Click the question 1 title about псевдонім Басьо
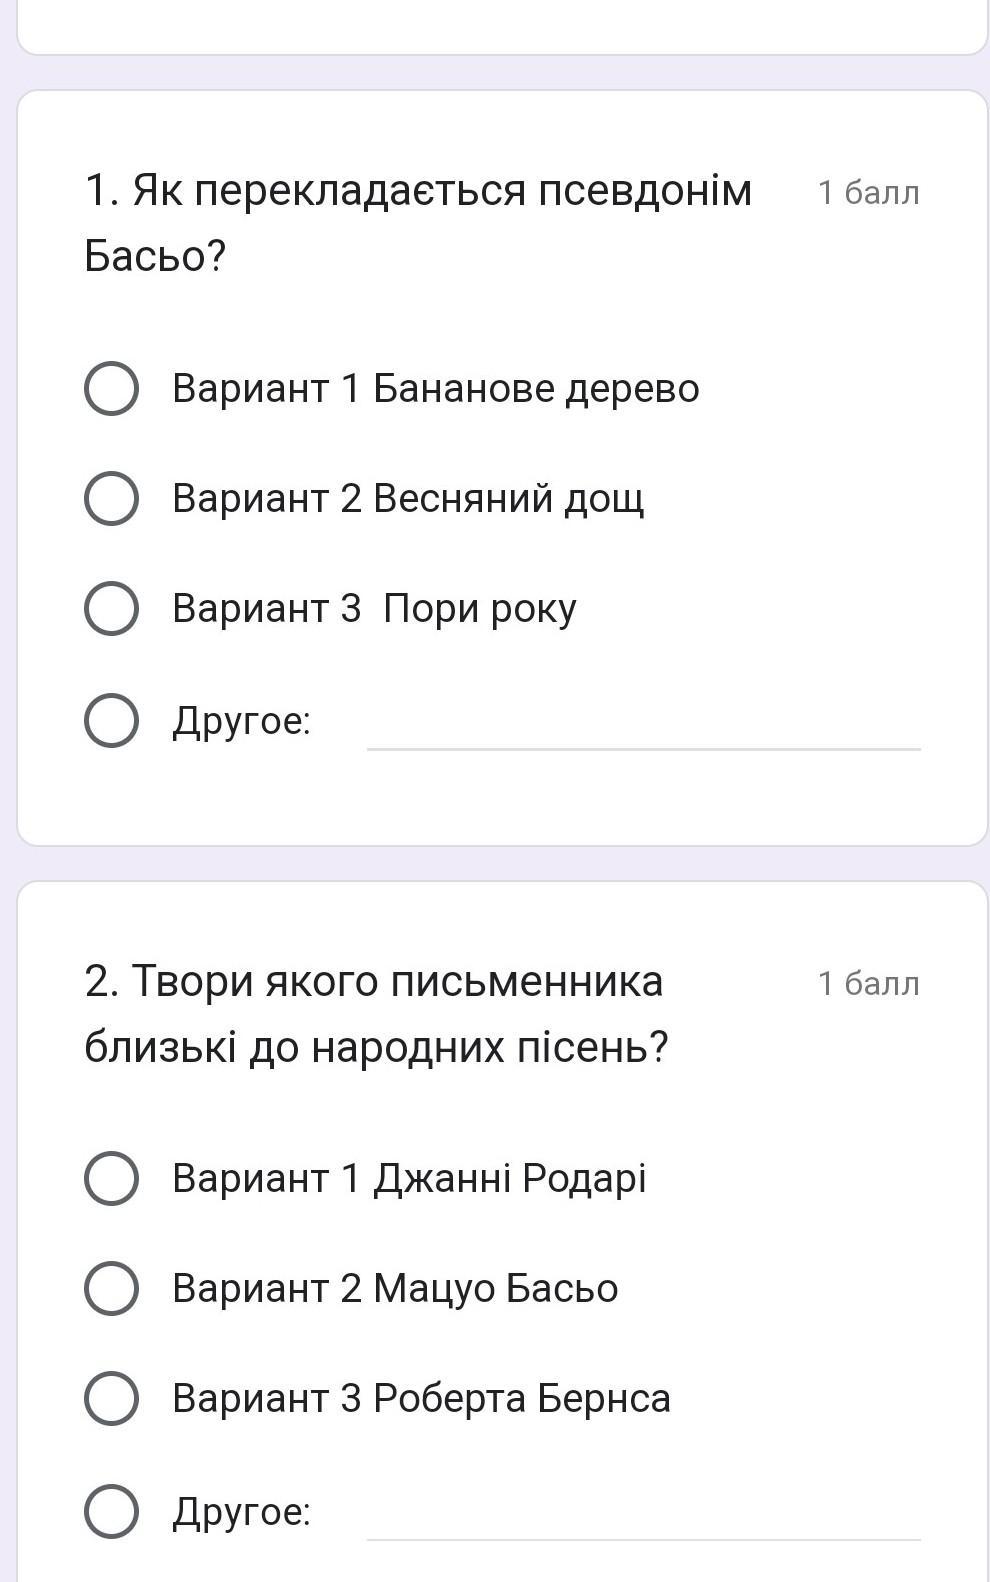990x1582 pixels. coord(417,222)
